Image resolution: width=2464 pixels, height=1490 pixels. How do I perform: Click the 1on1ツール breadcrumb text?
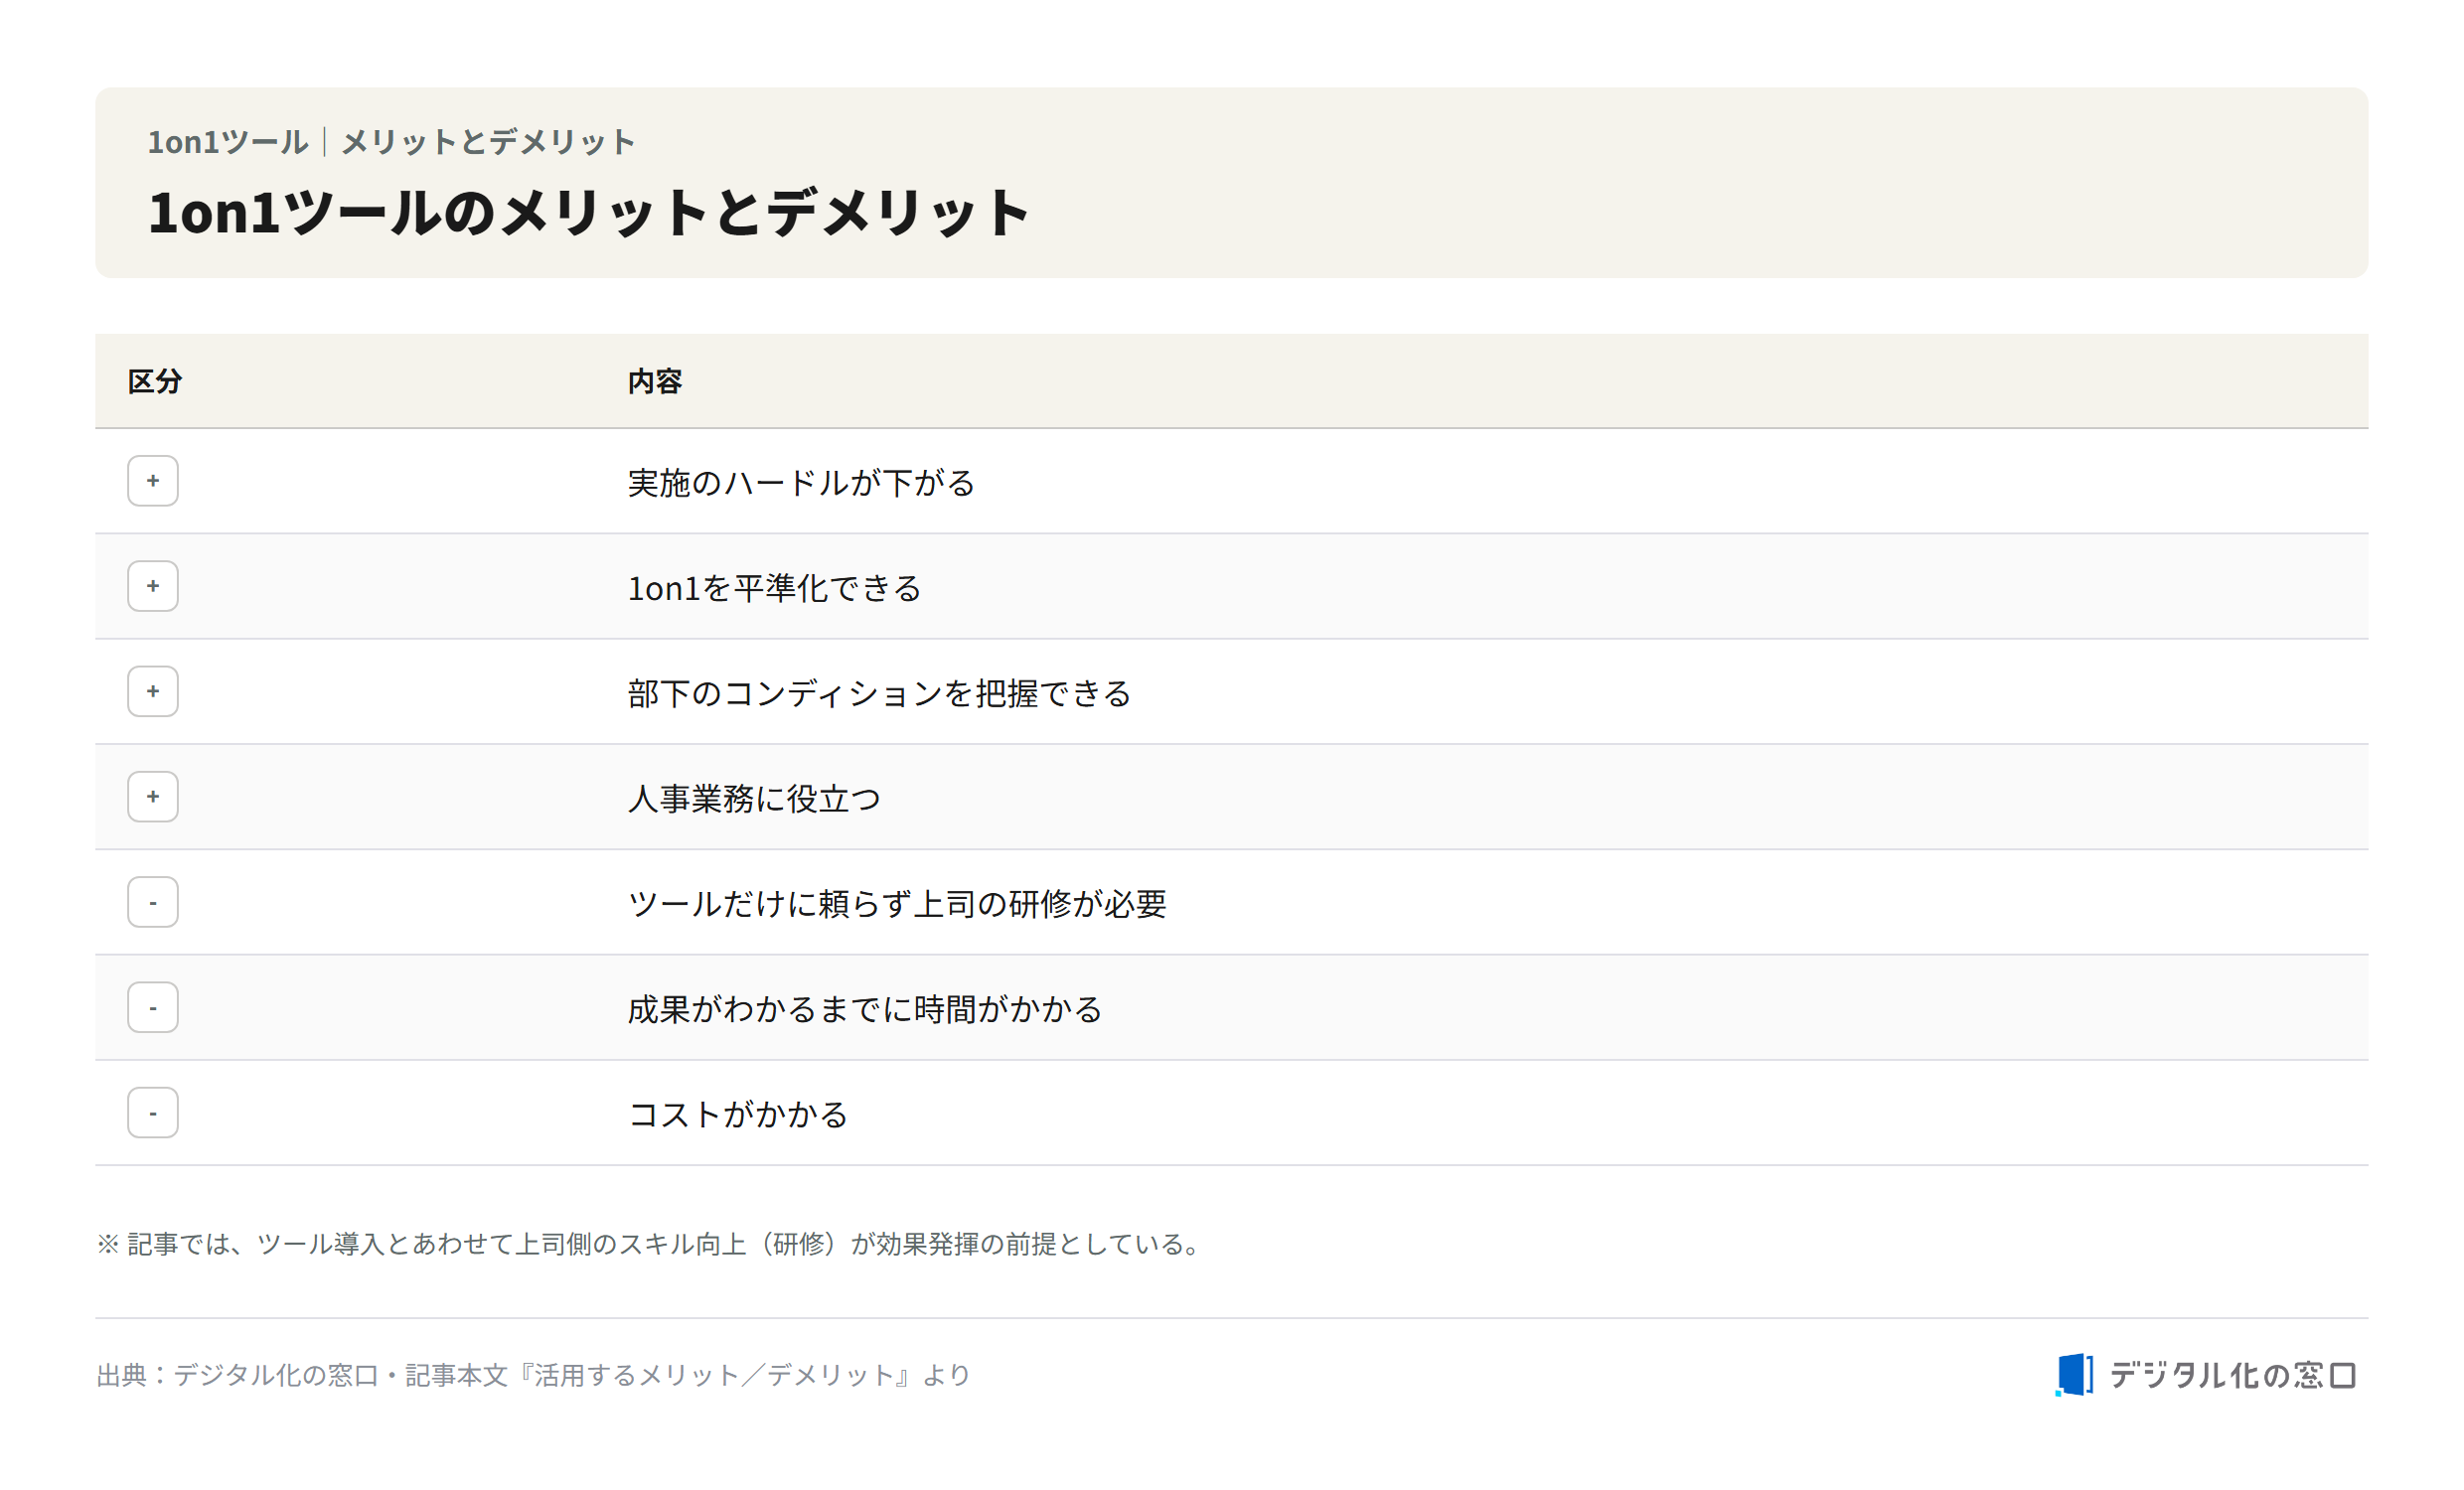click(228, 142)
